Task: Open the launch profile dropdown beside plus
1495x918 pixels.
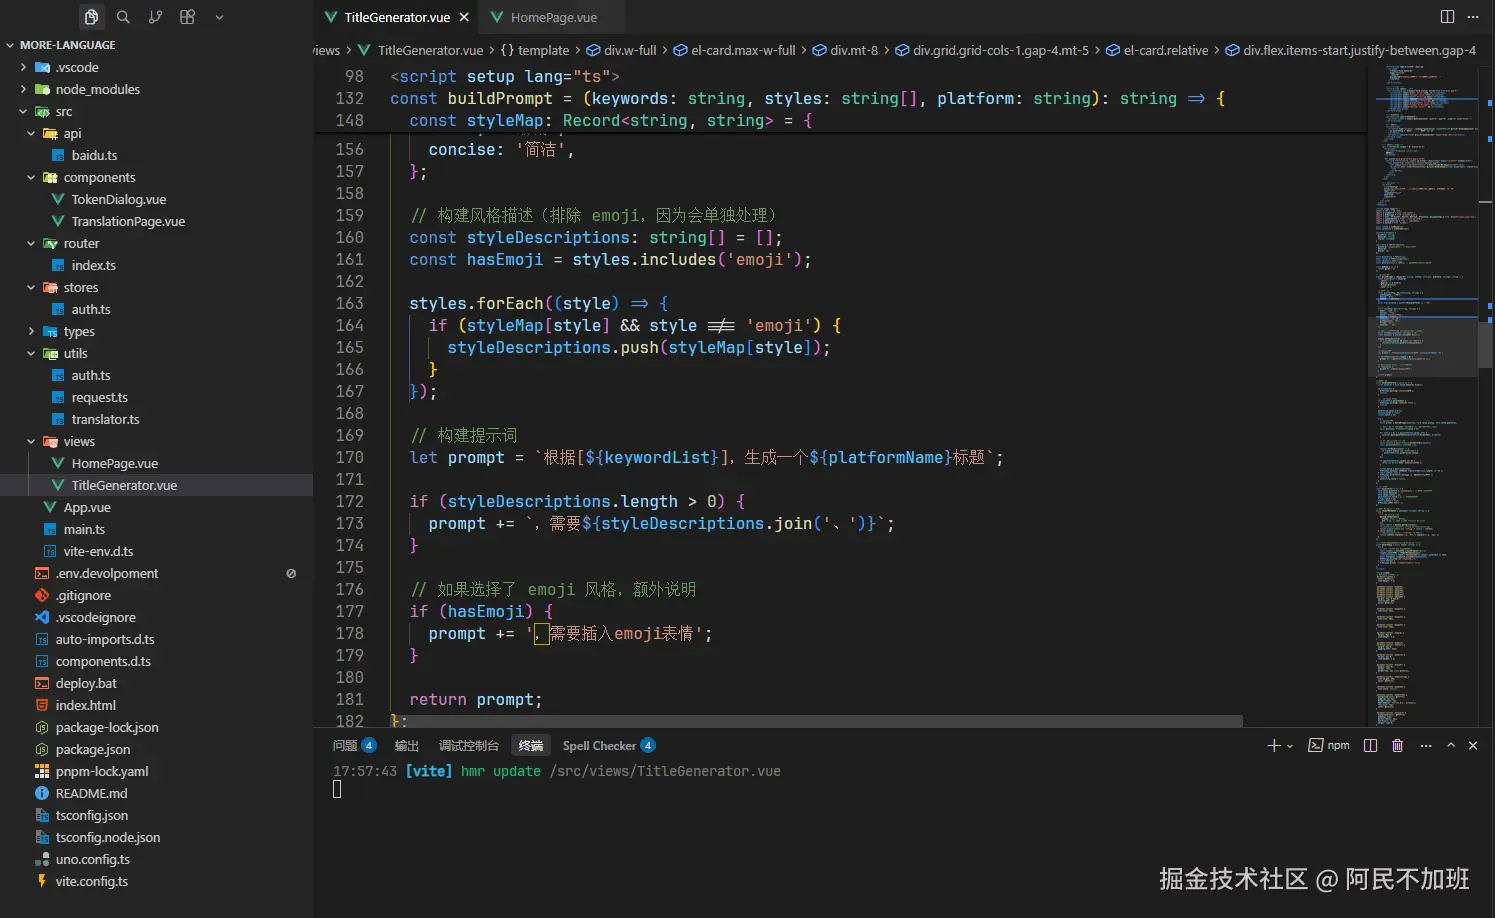Action: click(1290, 746)
